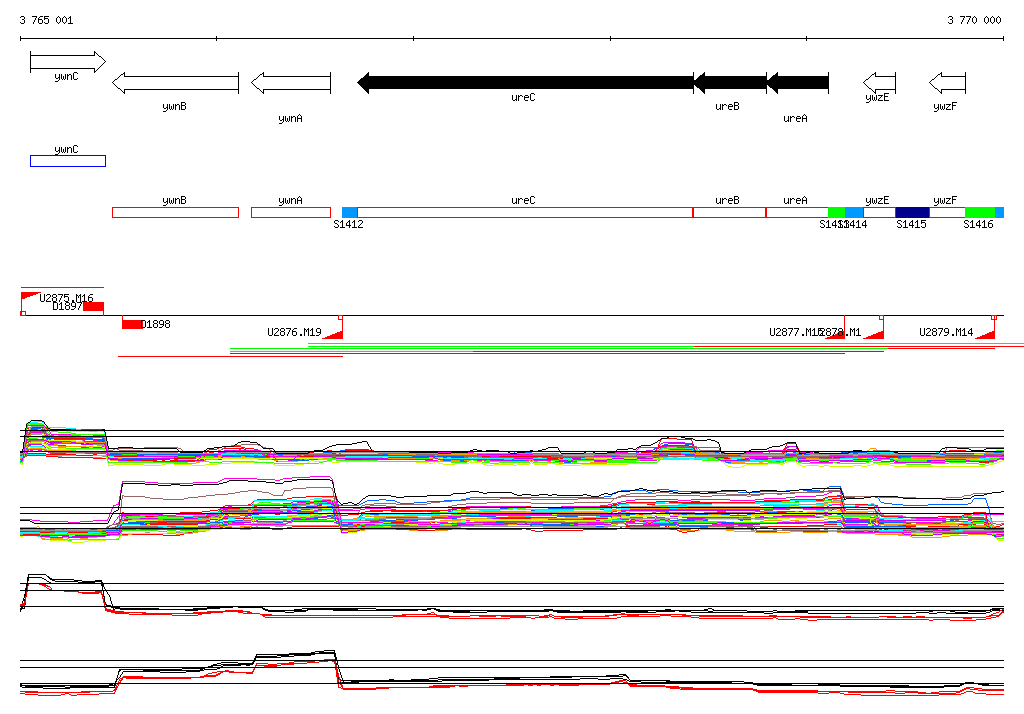Select the large black ureC gene arrow
This screenshot has height=714, width=1024.
(x=525, y=83)
